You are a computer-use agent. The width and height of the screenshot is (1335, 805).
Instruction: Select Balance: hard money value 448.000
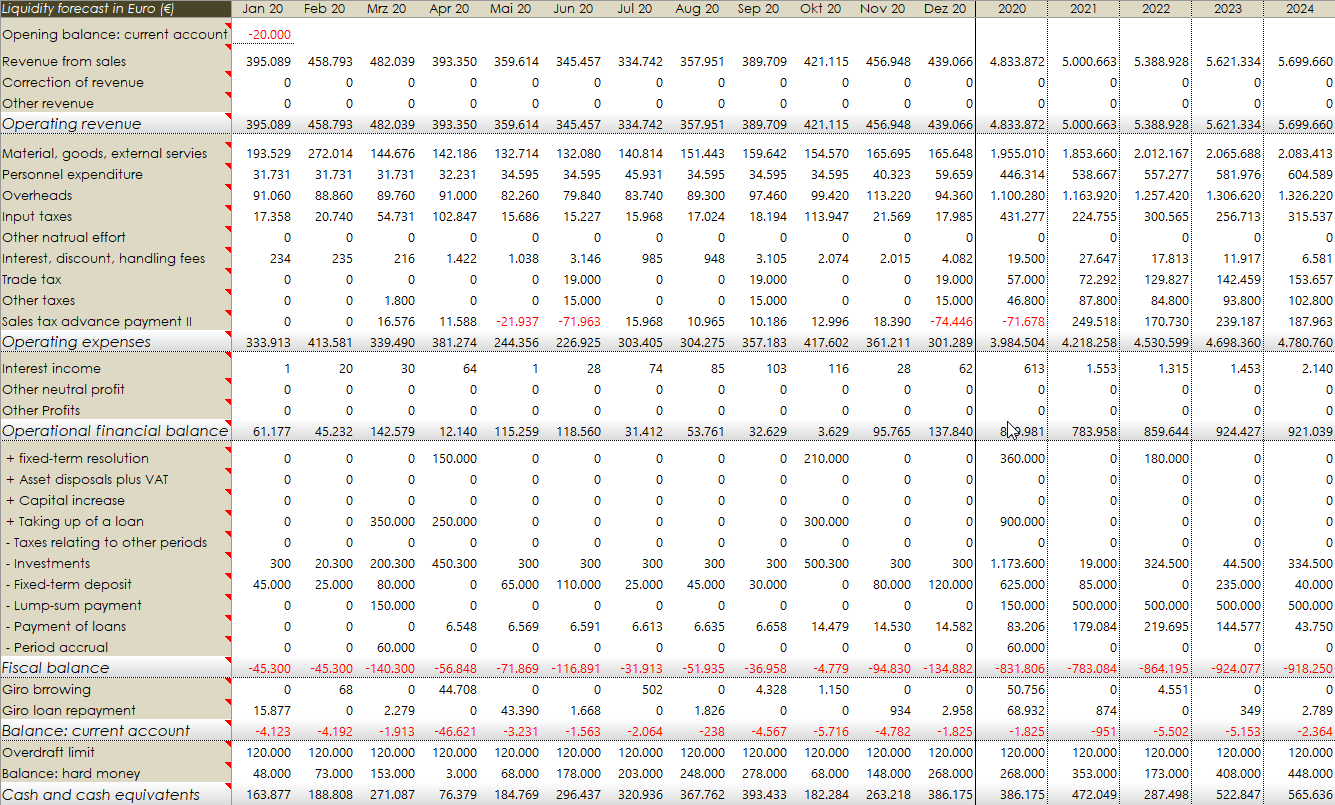[x=1310, y=773]
